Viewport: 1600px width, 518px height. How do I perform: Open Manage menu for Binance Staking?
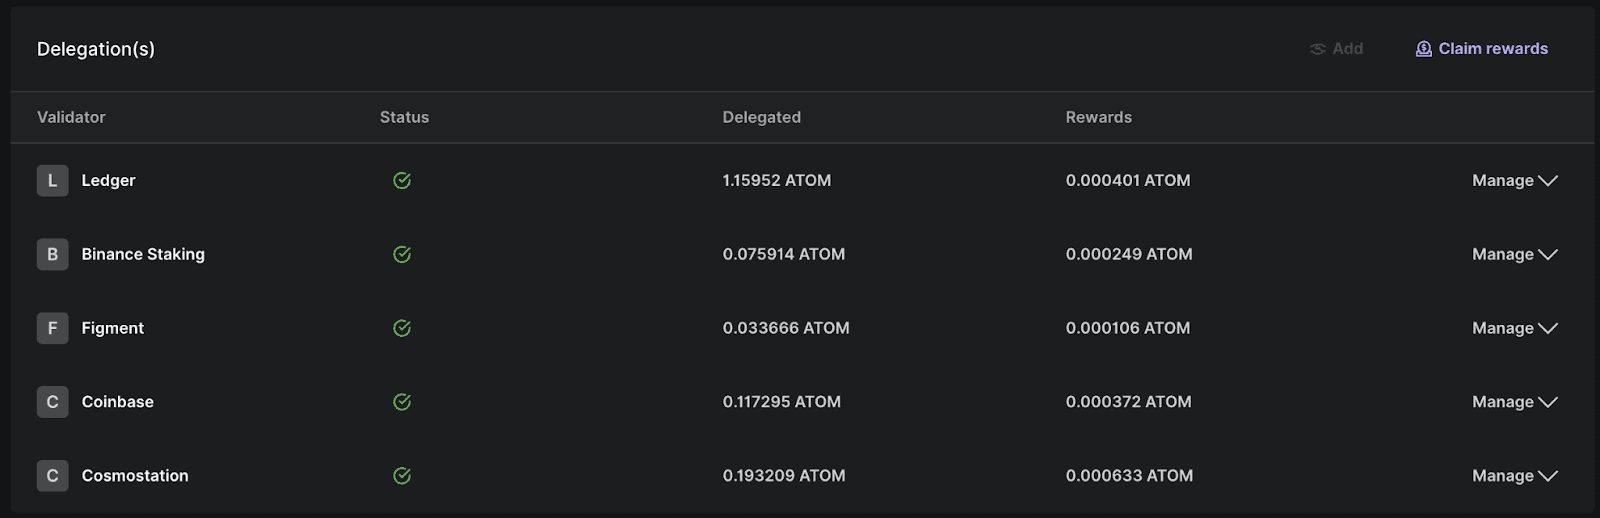1515,255
